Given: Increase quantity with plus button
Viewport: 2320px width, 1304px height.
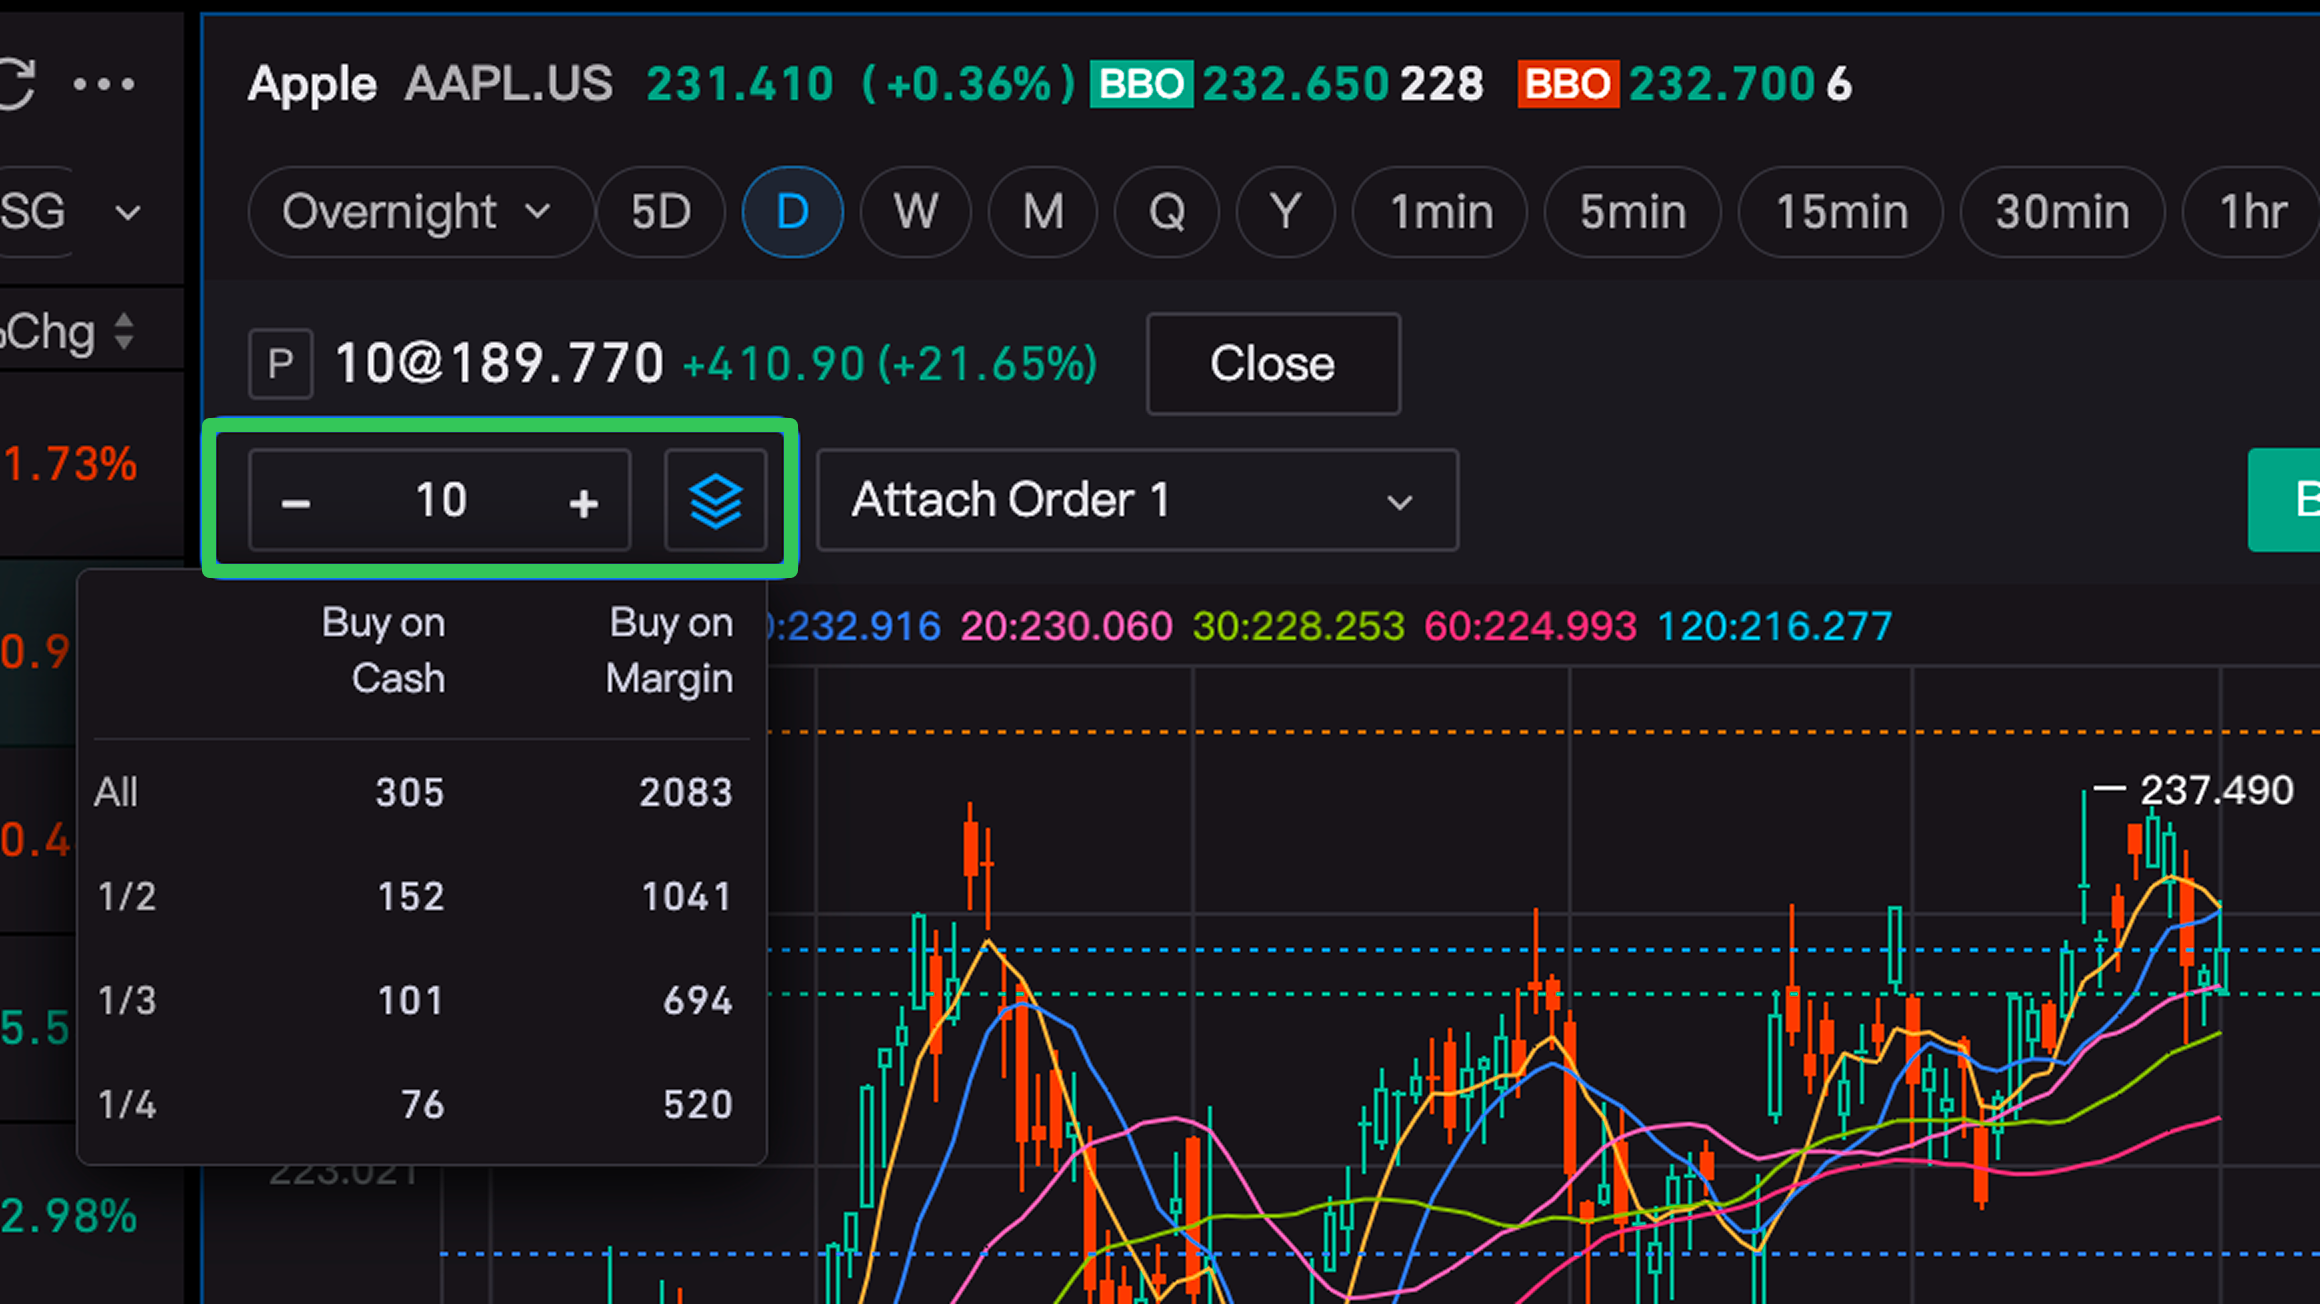Looking at the screenshot, I should 583,502.
